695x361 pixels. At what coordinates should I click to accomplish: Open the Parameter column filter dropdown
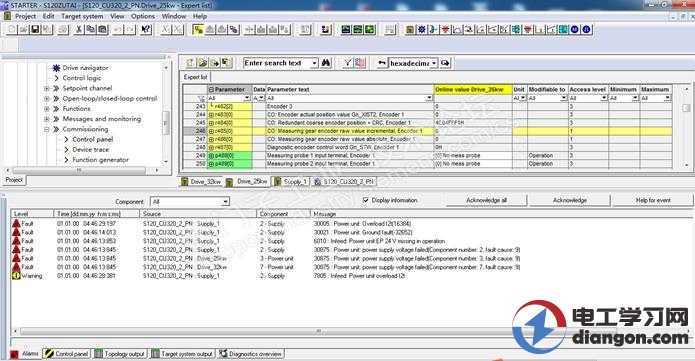247,98
